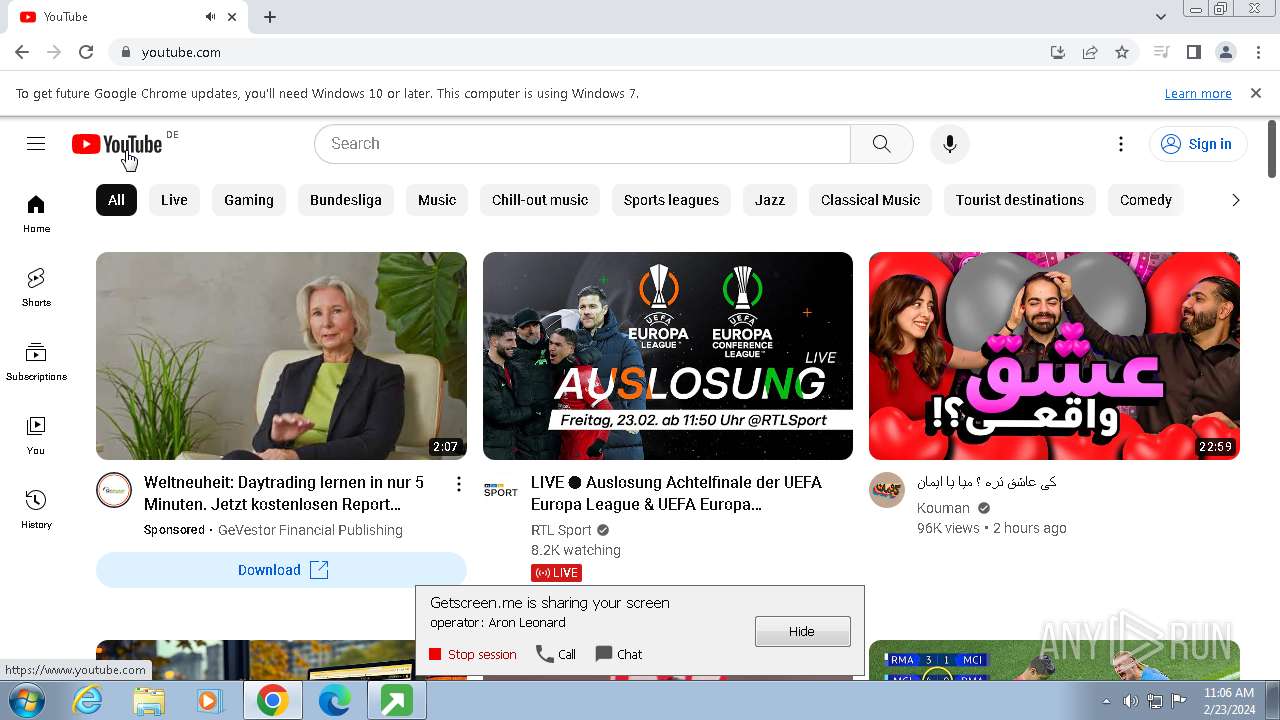
Task: Open ad options menu for Daytrading video
Action: [x=459, y=484]
